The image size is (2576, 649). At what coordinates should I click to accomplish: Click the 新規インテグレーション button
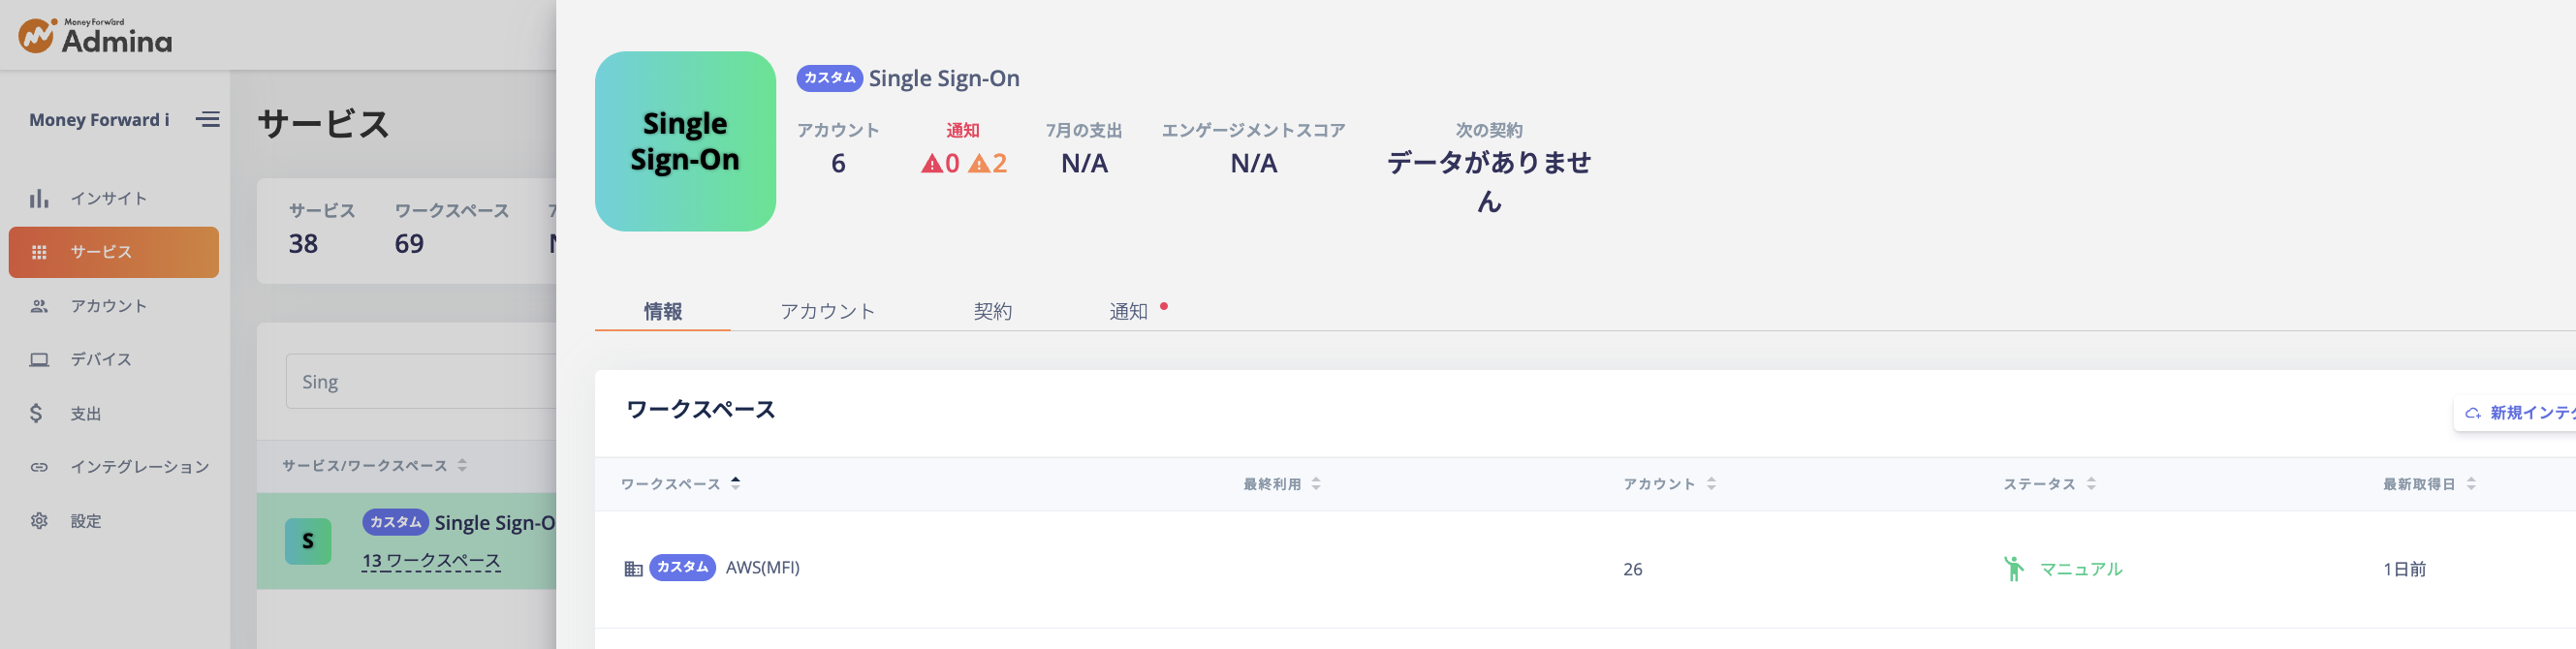[x=2518, y=413]
